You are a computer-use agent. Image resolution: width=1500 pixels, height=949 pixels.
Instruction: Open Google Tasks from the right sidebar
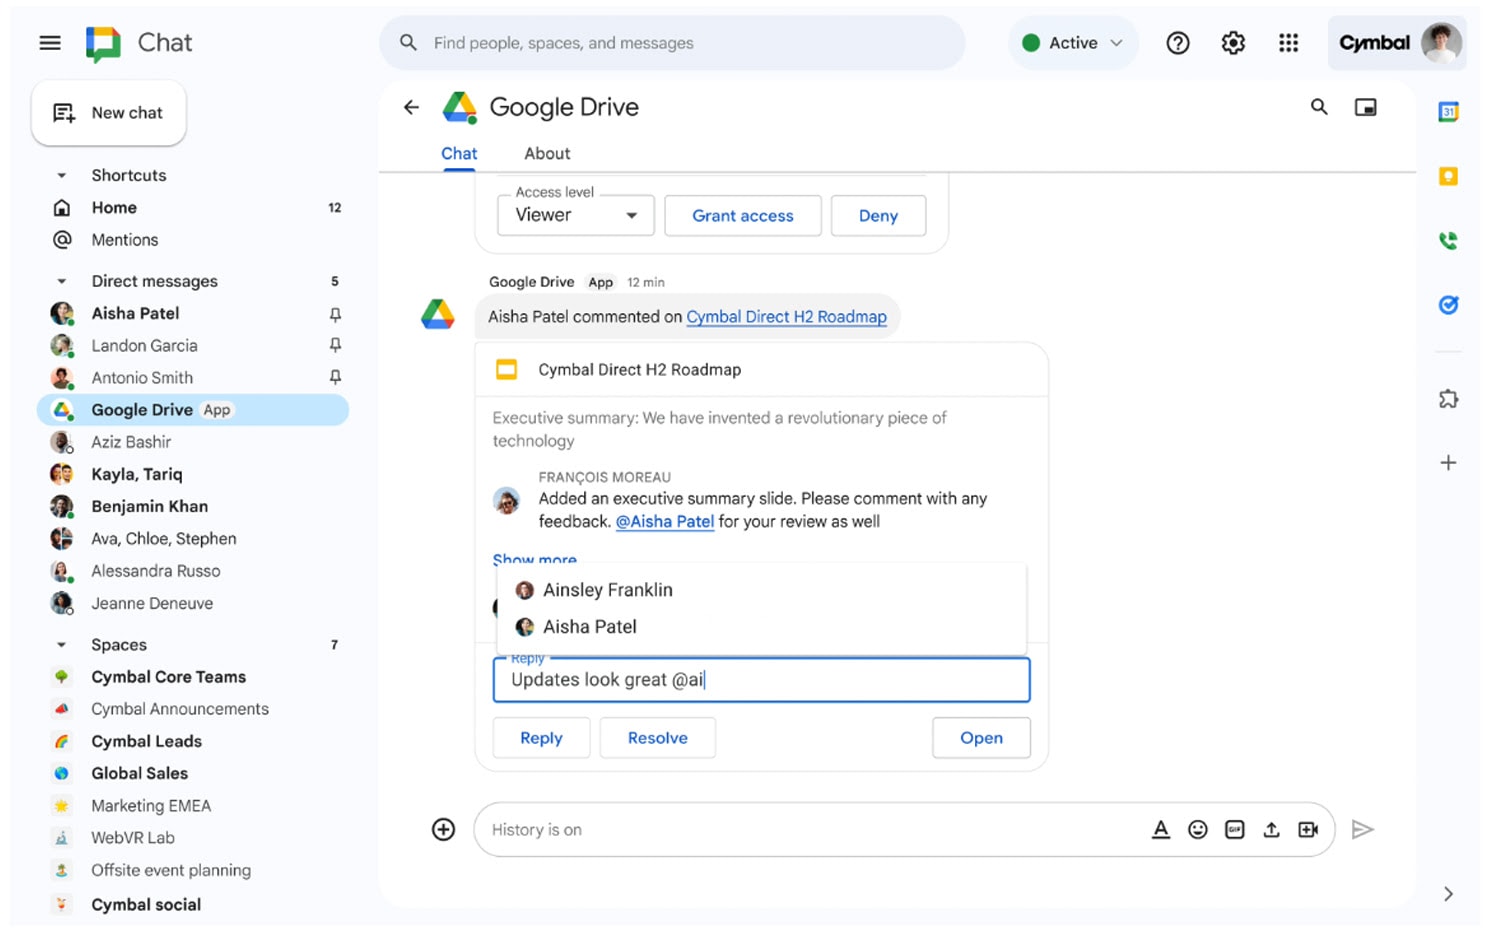point(1448,305)
